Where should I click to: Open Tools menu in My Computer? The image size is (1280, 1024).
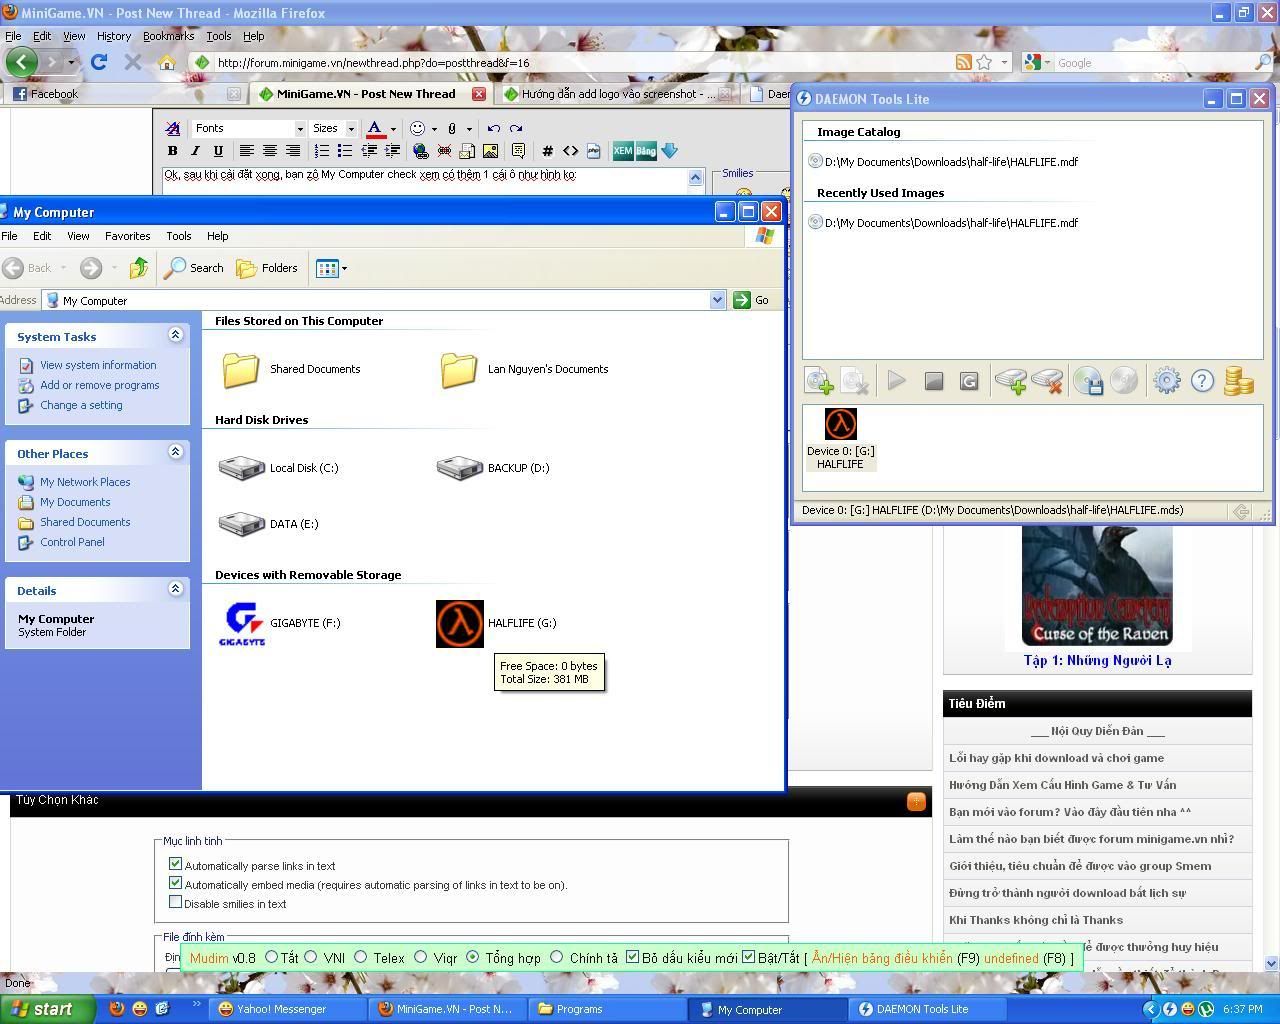[179, 236]
